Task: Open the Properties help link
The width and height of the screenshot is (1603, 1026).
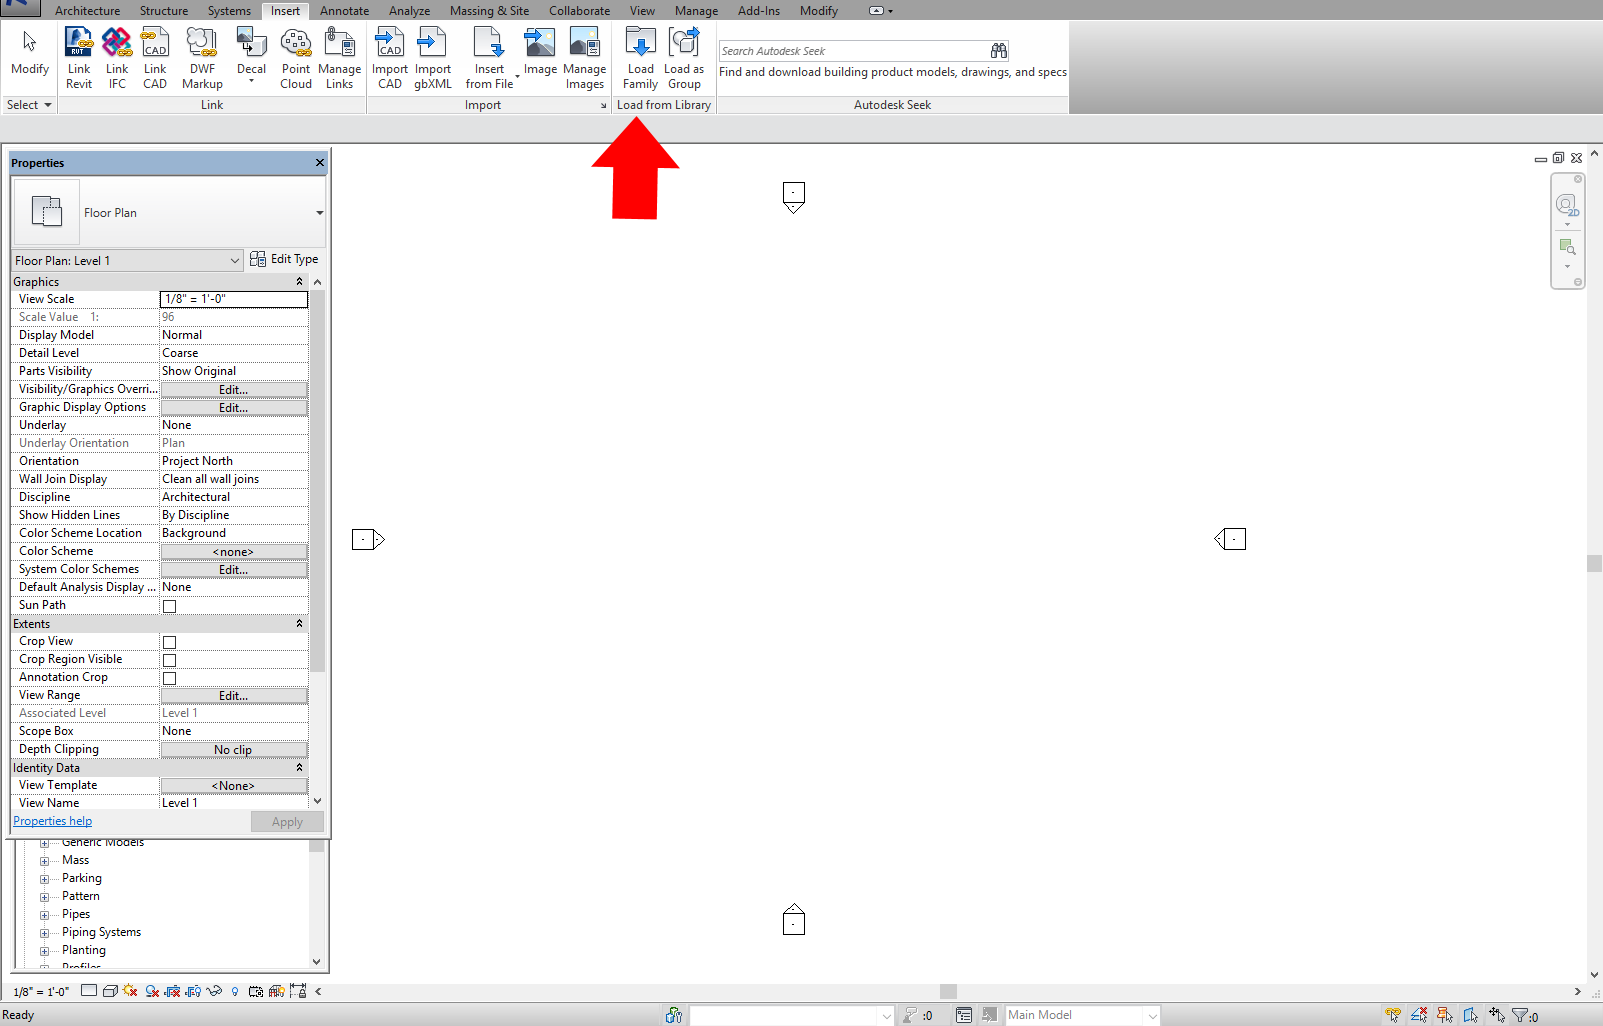Action: [52, 820]
